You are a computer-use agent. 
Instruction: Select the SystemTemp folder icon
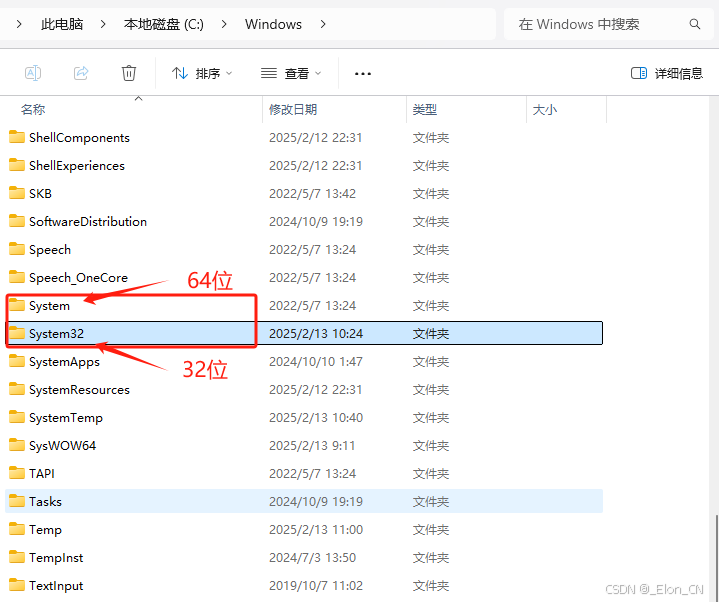17,417
